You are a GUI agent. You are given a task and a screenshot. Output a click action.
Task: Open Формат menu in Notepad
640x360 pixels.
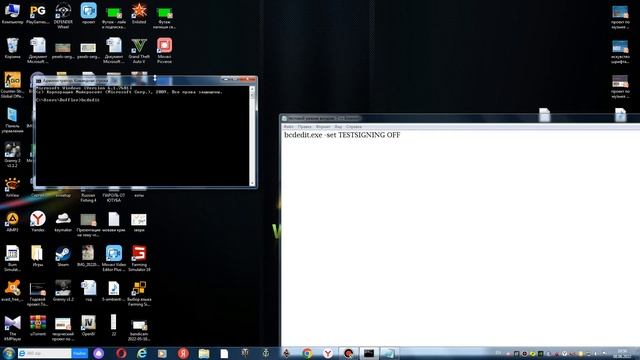coord(322,127)
